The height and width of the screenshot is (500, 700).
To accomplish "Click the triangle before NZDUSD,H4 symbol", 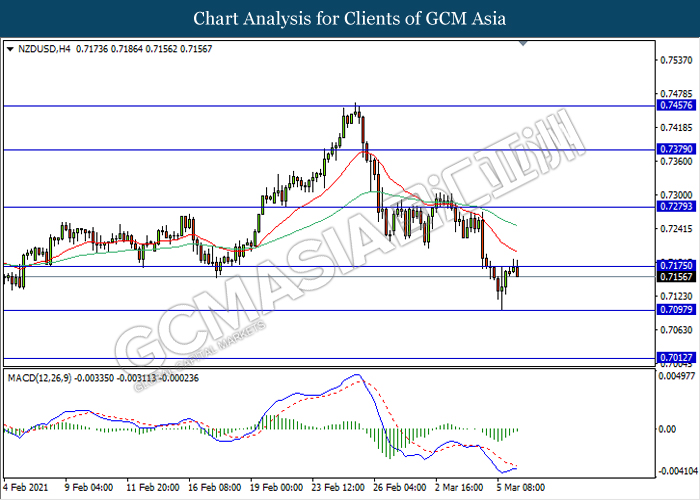I will point(10,49).
